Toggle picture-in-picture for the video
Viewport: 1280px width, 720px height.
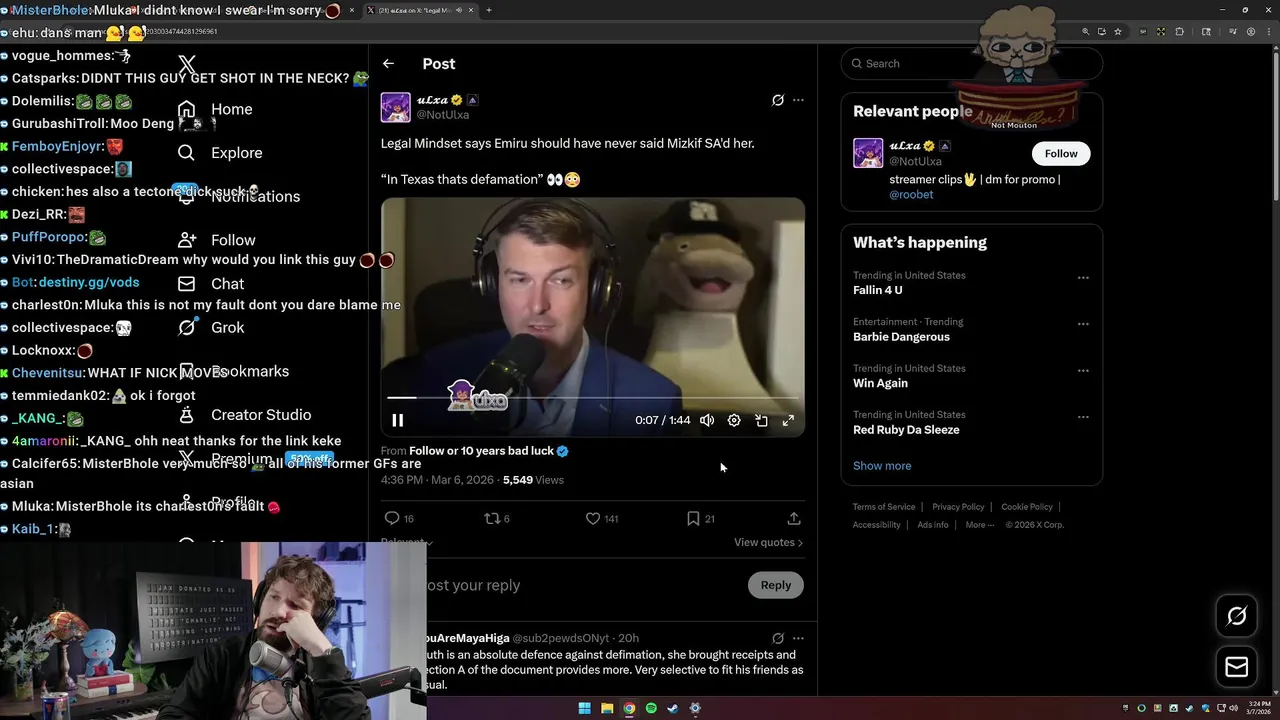pyautogui.click(x=761, y=421)
